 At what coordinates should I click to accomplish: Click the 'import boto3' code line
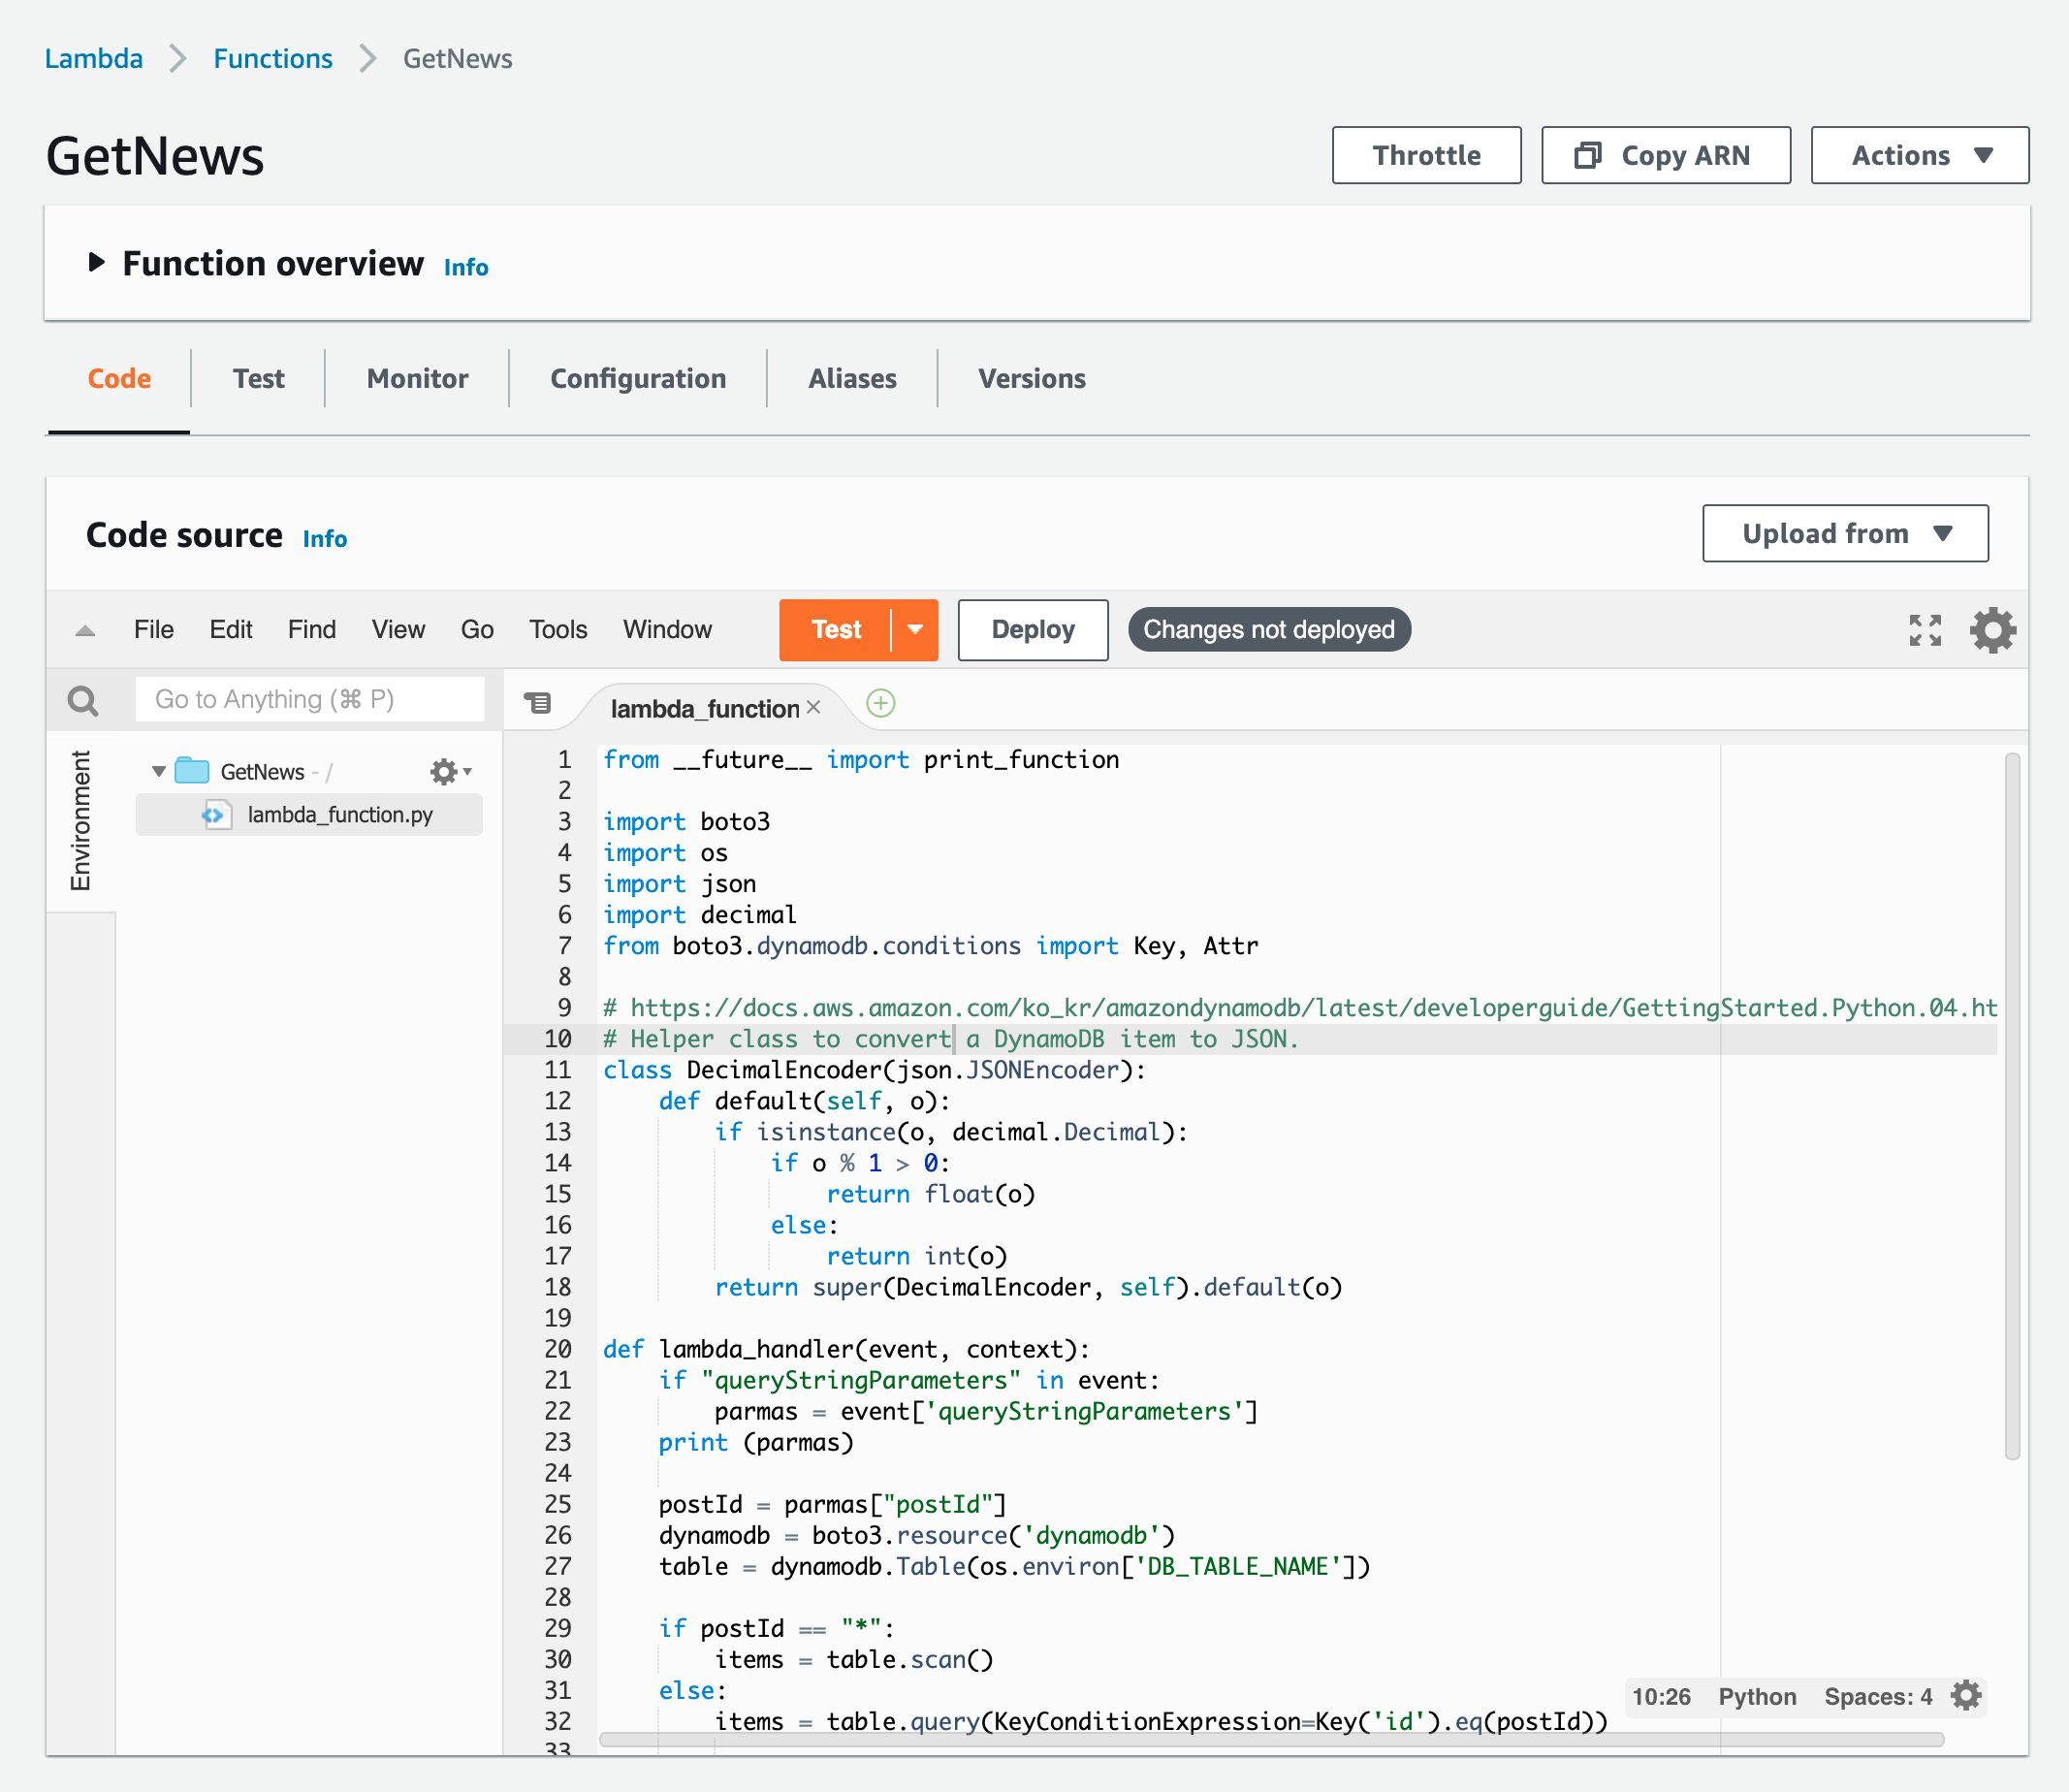click(686, 822)
